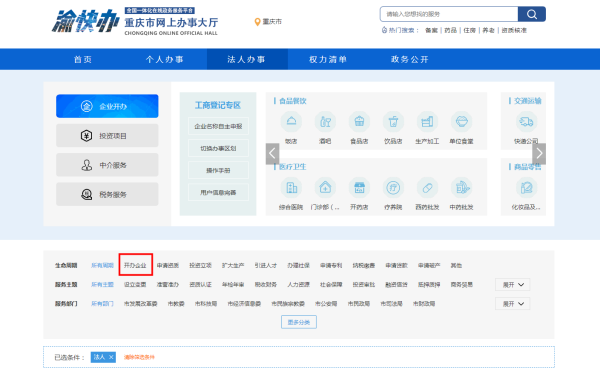Viewport: 600px width, 370px height.
Task: Open the 操作手册 button
Action: click(218, 170)
